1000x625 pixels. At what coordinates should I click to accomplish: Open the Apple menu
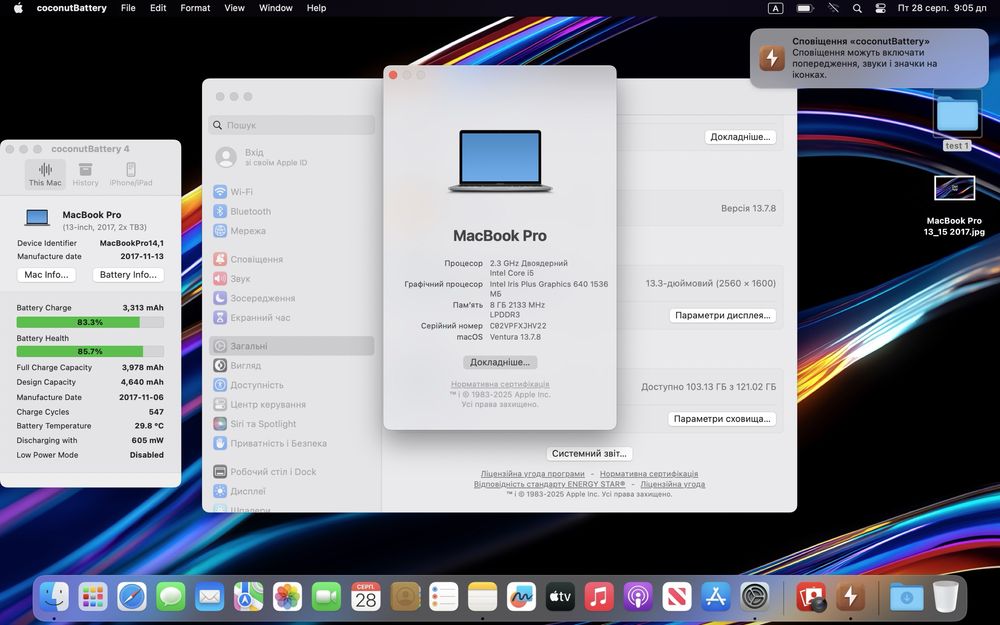[x=18, y=8]
